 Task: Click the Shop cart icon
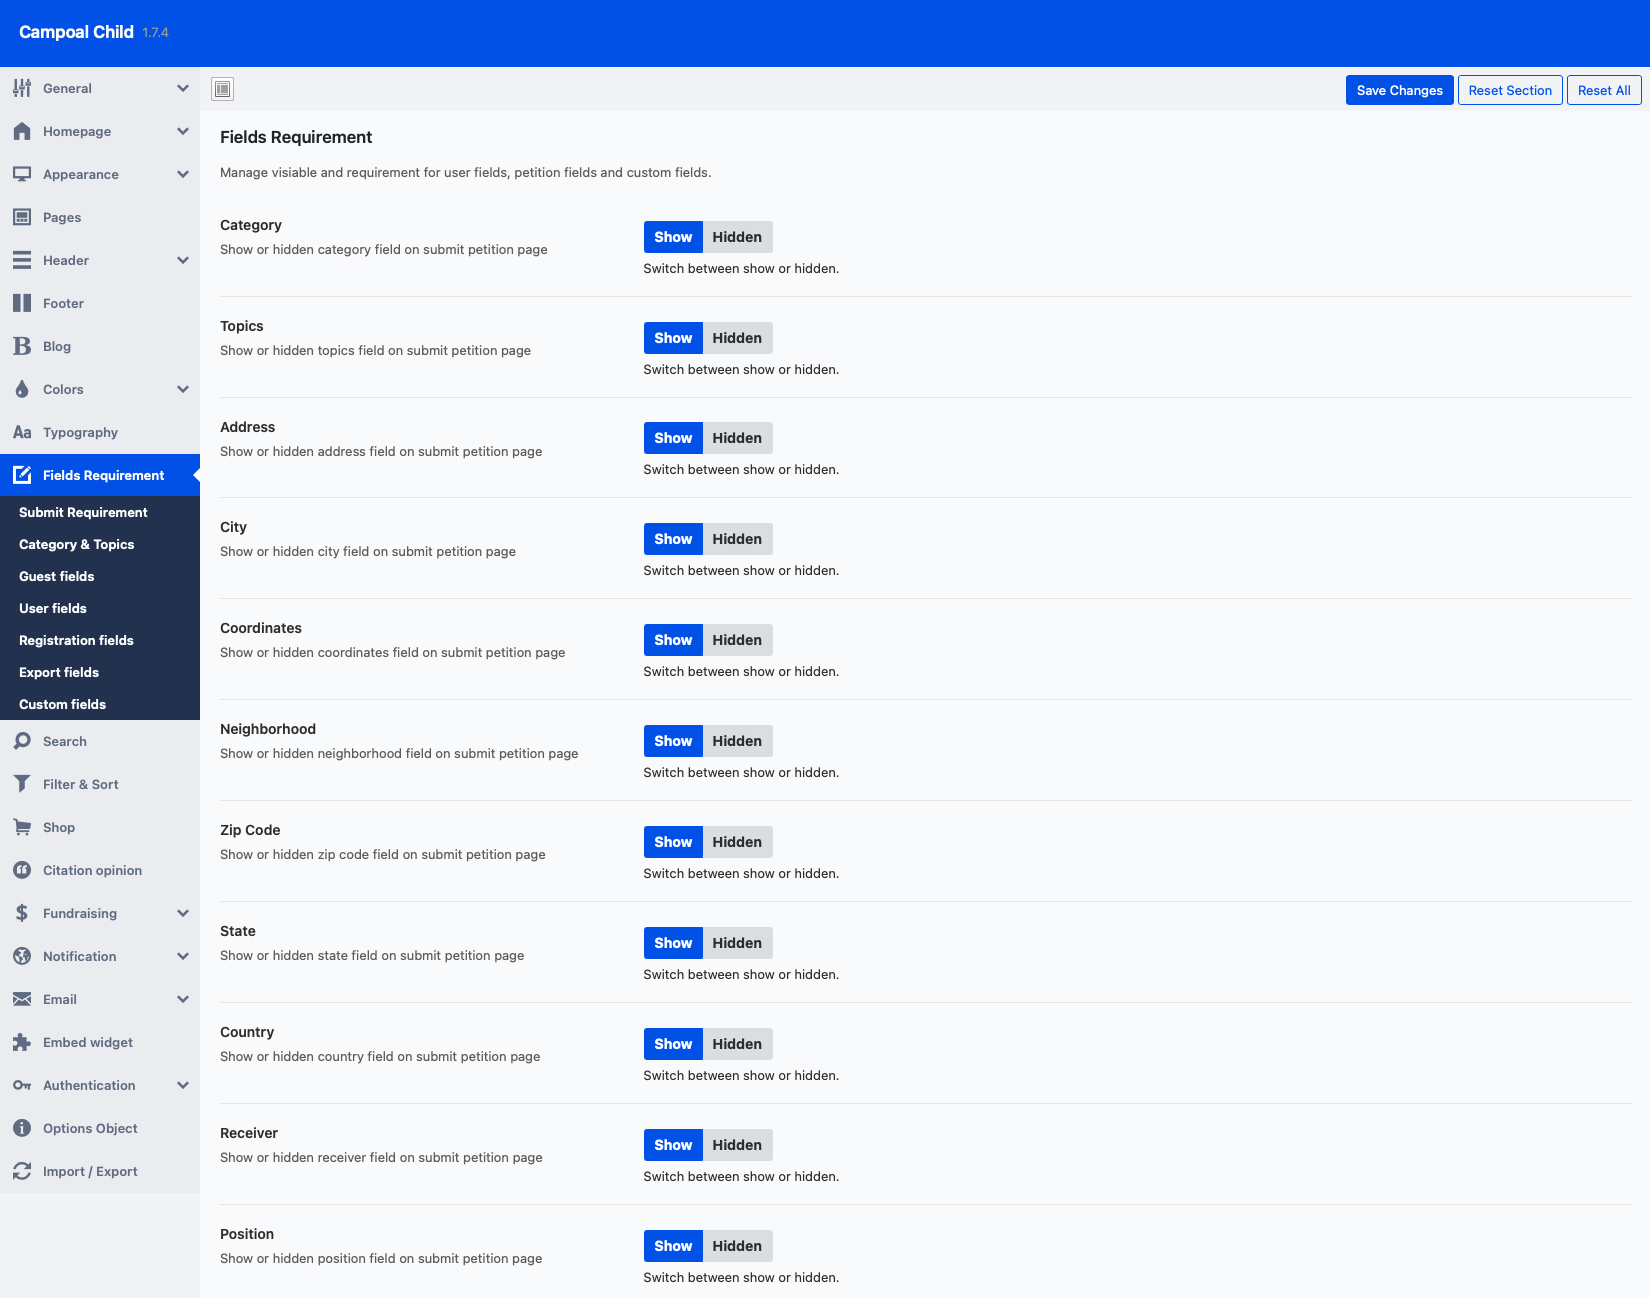tap(22, 827)
